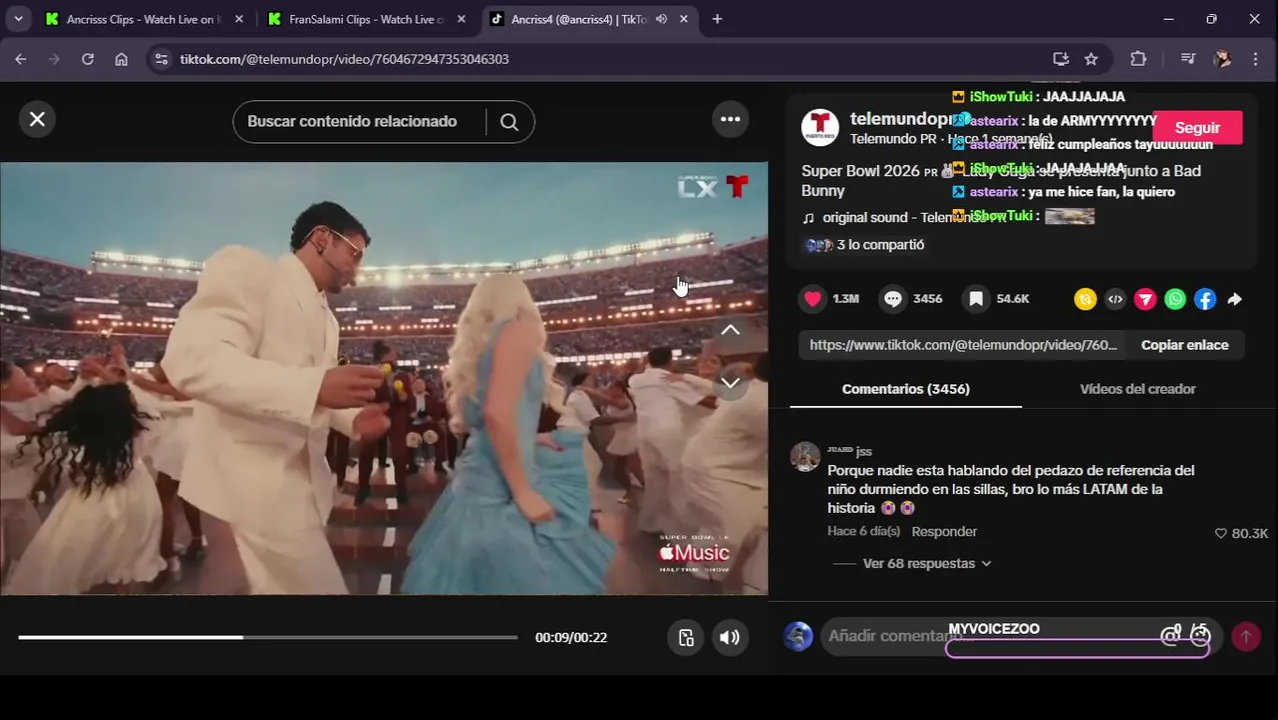Open more share options arrow
Viewport: 1278px width, 720px height.
pos(1235,299)
